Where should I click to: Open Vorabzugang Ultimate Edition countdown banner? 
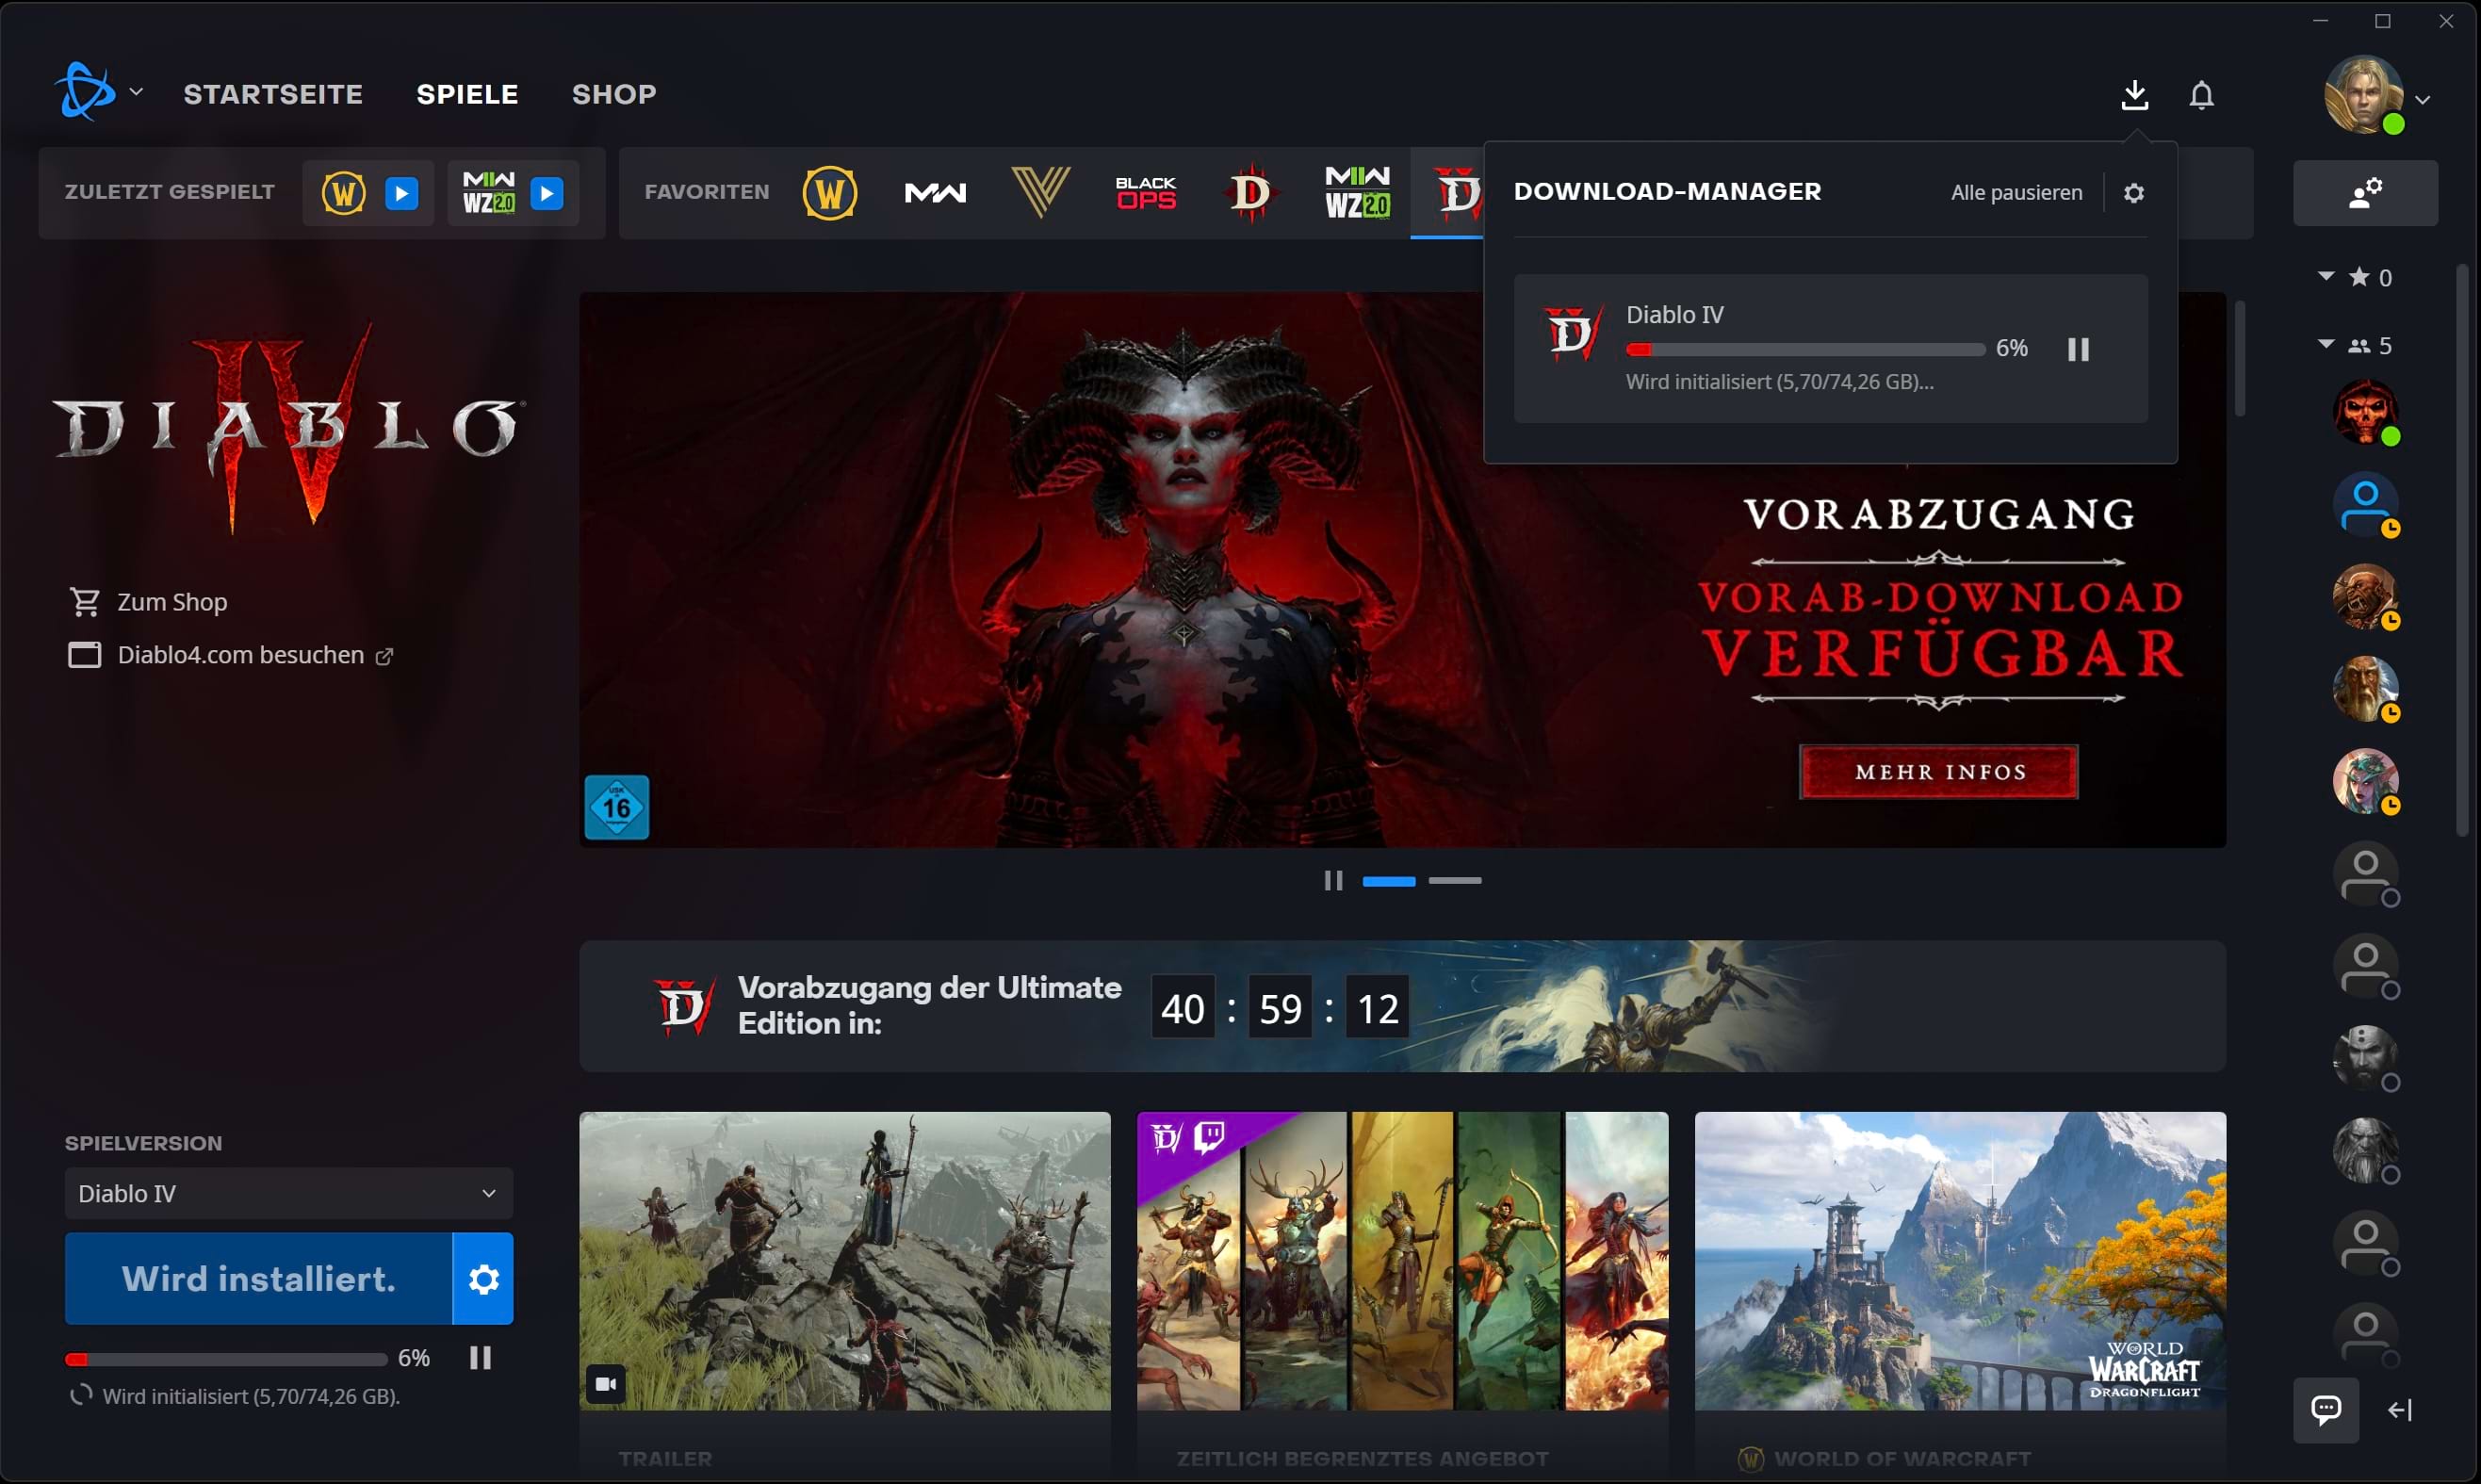1402,1006
